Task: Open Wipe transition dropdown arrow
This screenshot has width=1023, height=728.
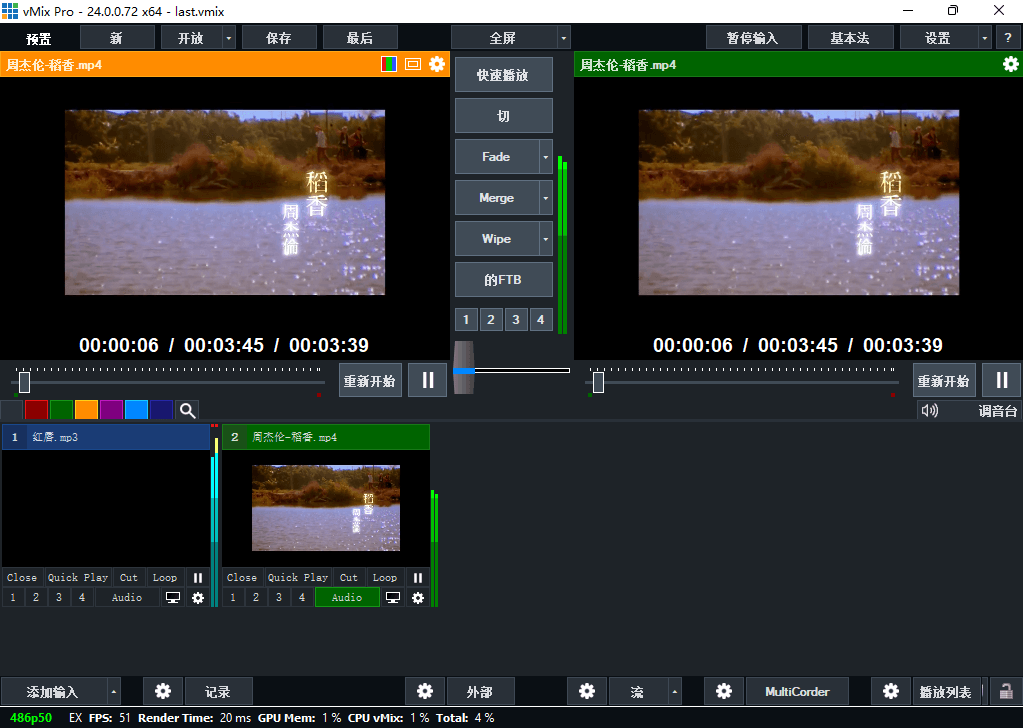Action: point(545,239)
